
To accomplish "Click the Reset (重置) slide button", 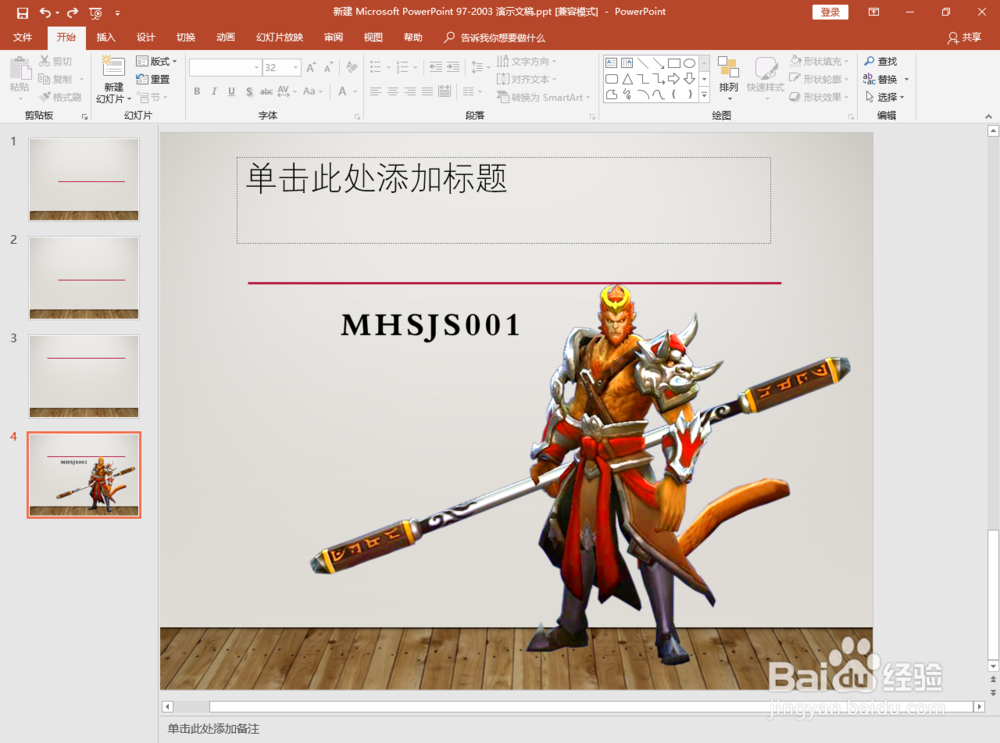I will click(153, 79).
